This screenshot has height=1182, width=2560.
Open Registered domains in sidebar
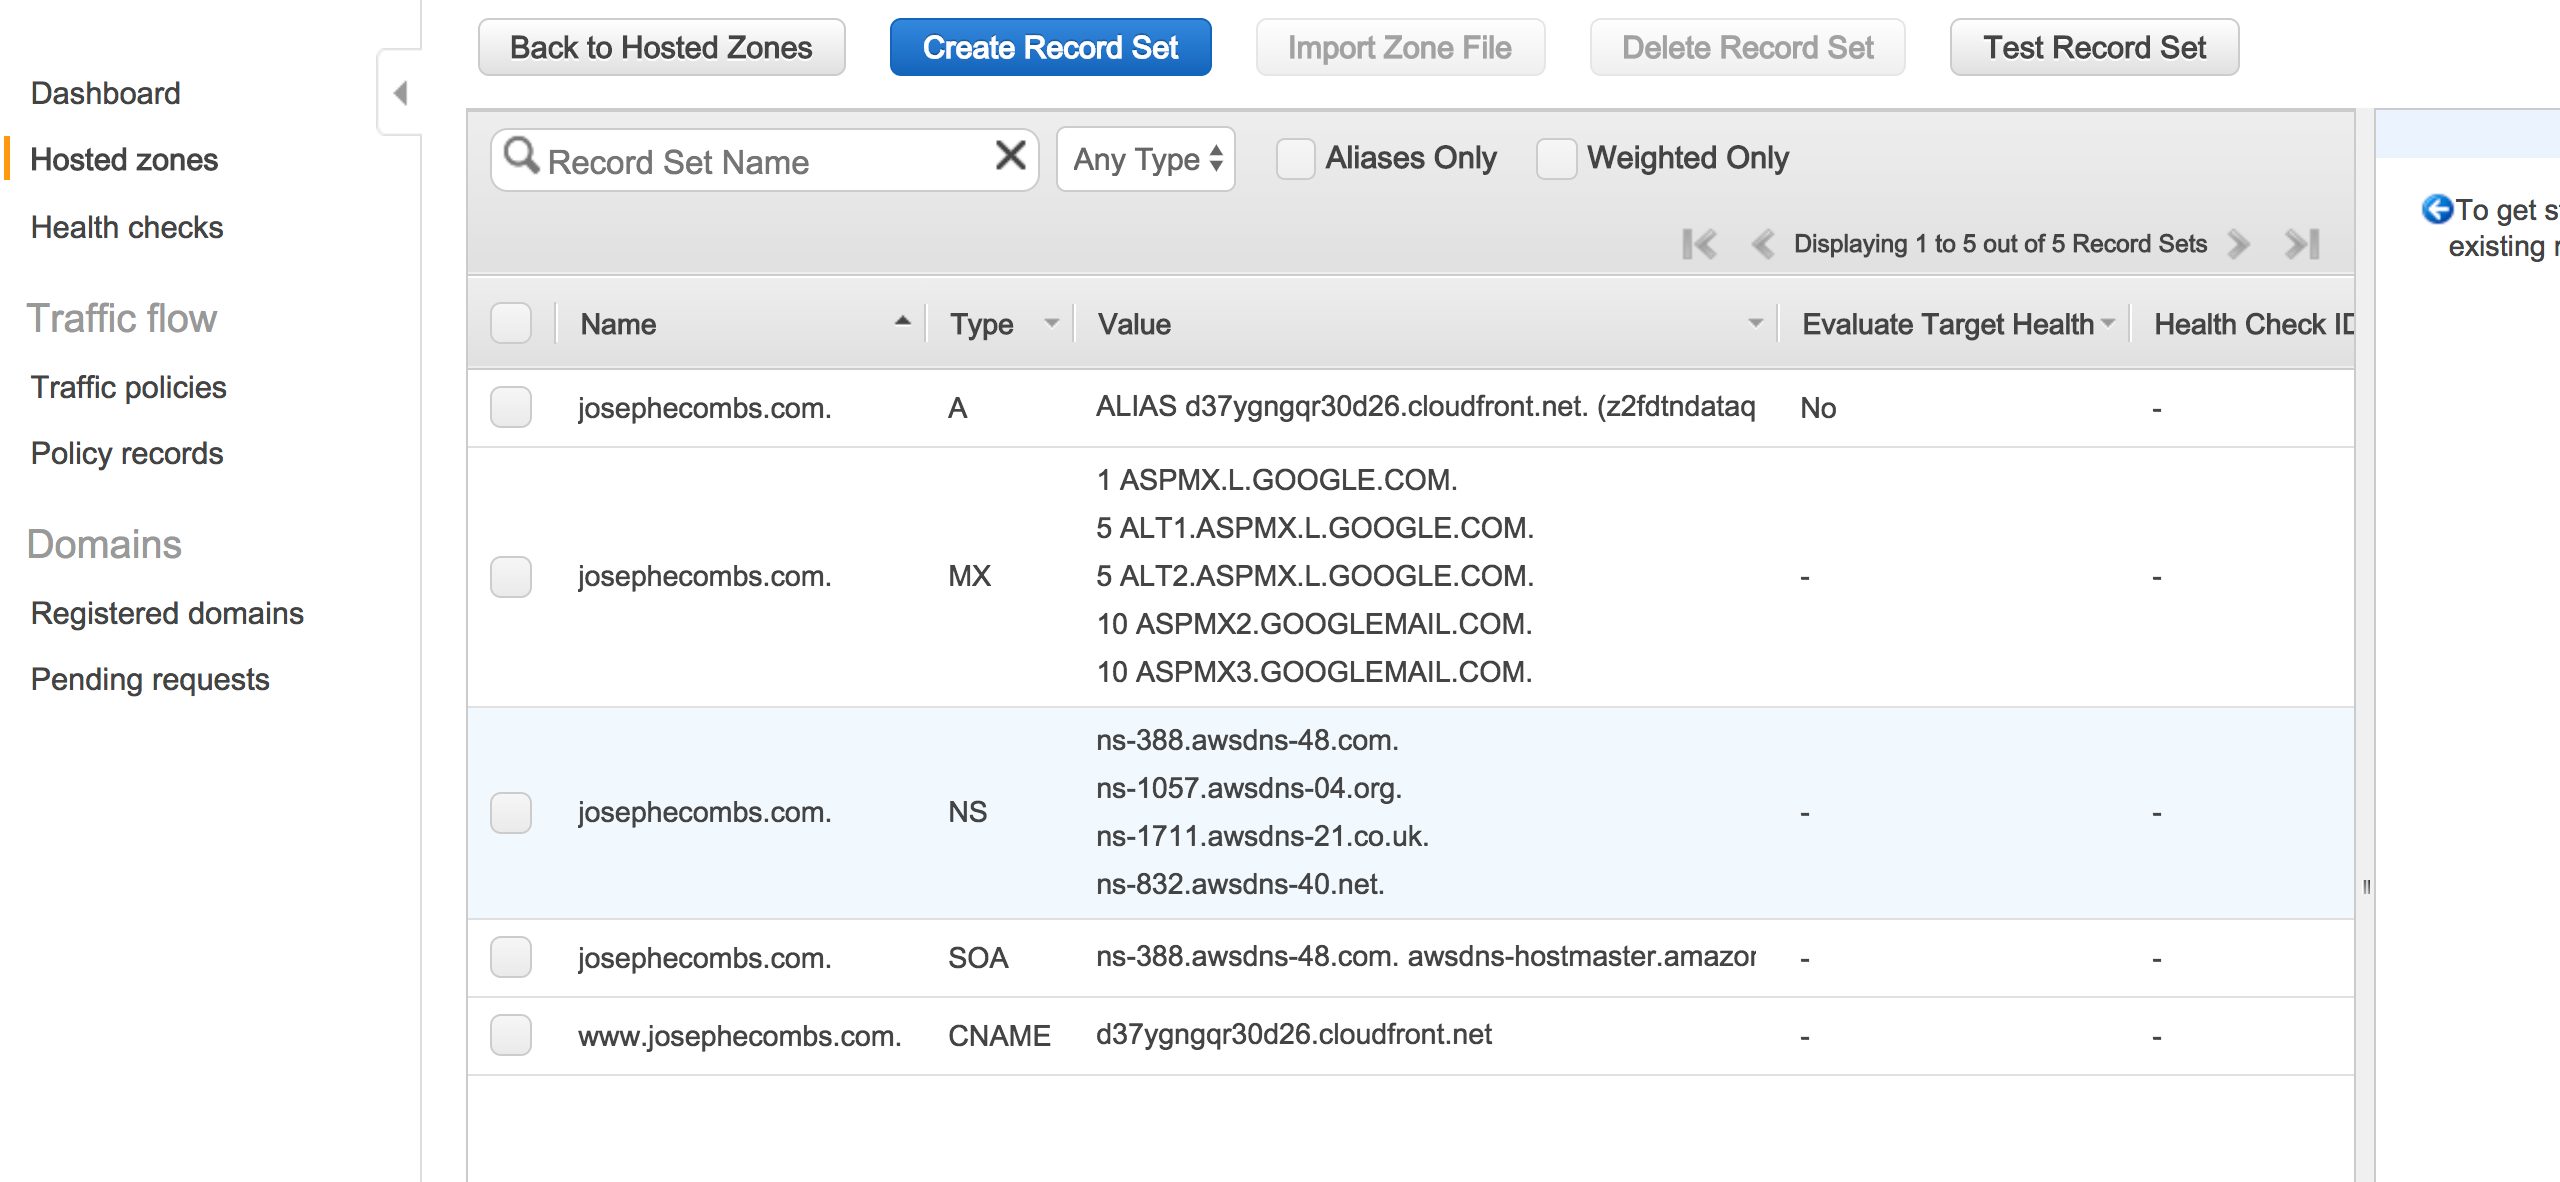pyautogui.click(x=167, y=613)
